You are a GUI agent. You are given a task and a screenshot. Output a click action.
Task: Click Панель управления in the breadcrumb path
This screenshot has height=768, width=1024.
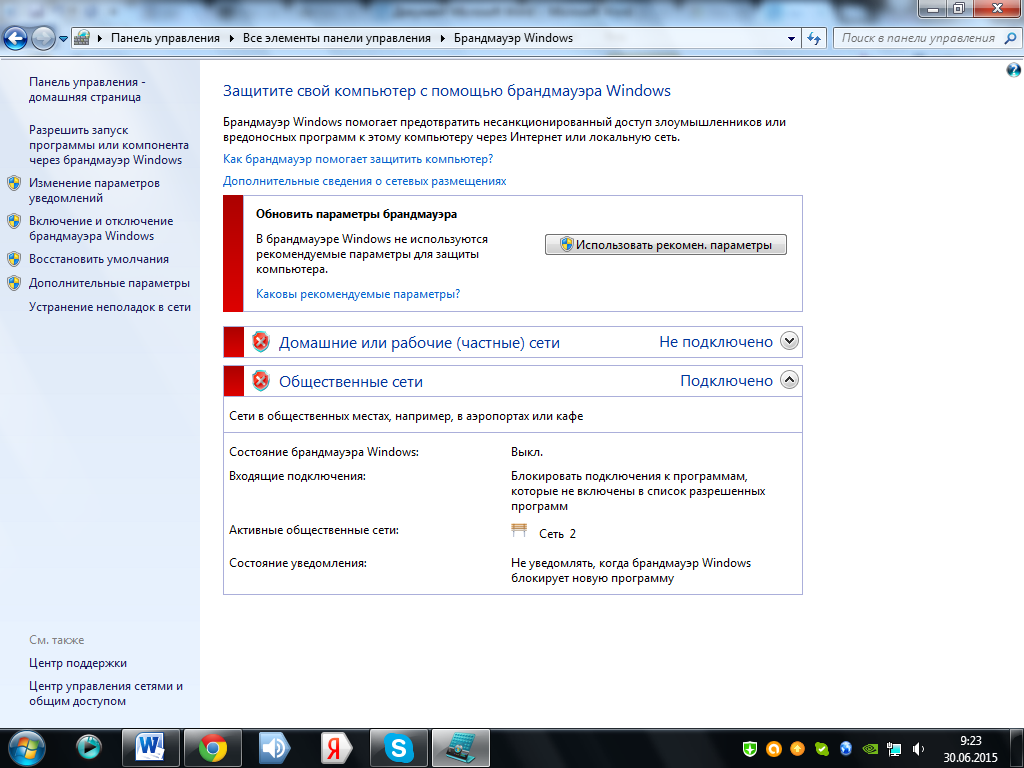[x=165, y=38]
